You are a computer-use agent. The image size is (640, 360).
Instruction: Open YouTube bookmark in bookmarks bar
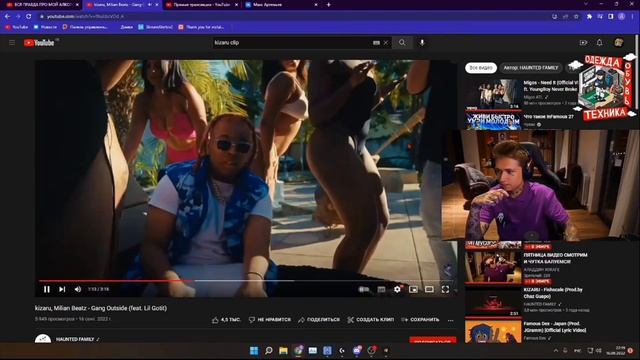(17, 27)
